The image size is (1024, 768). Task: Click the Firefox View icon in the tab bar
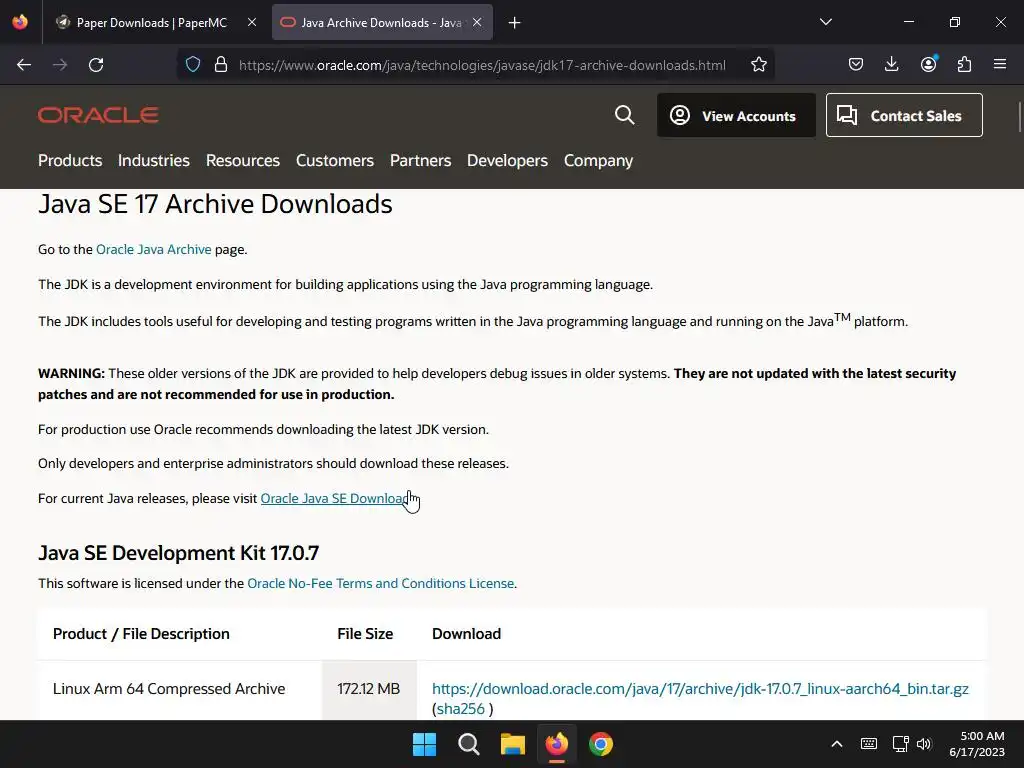20,22
